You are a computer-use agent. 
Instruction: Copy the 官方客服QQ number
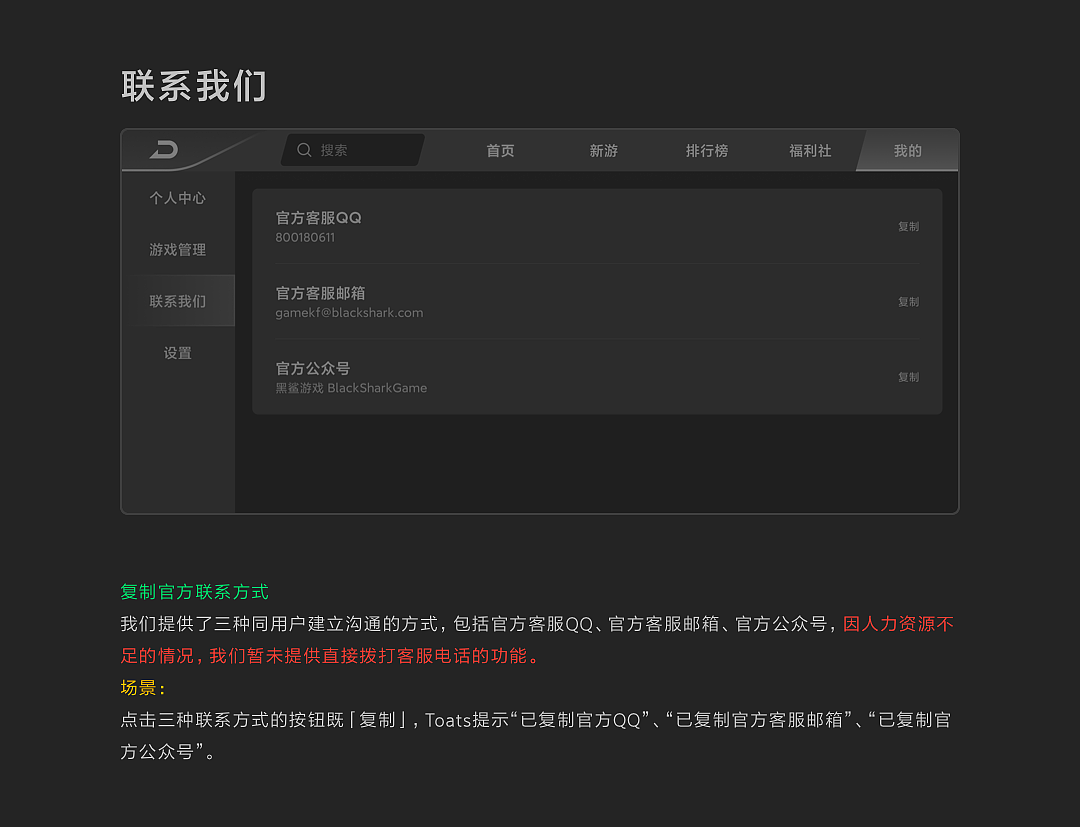[908, 226]
